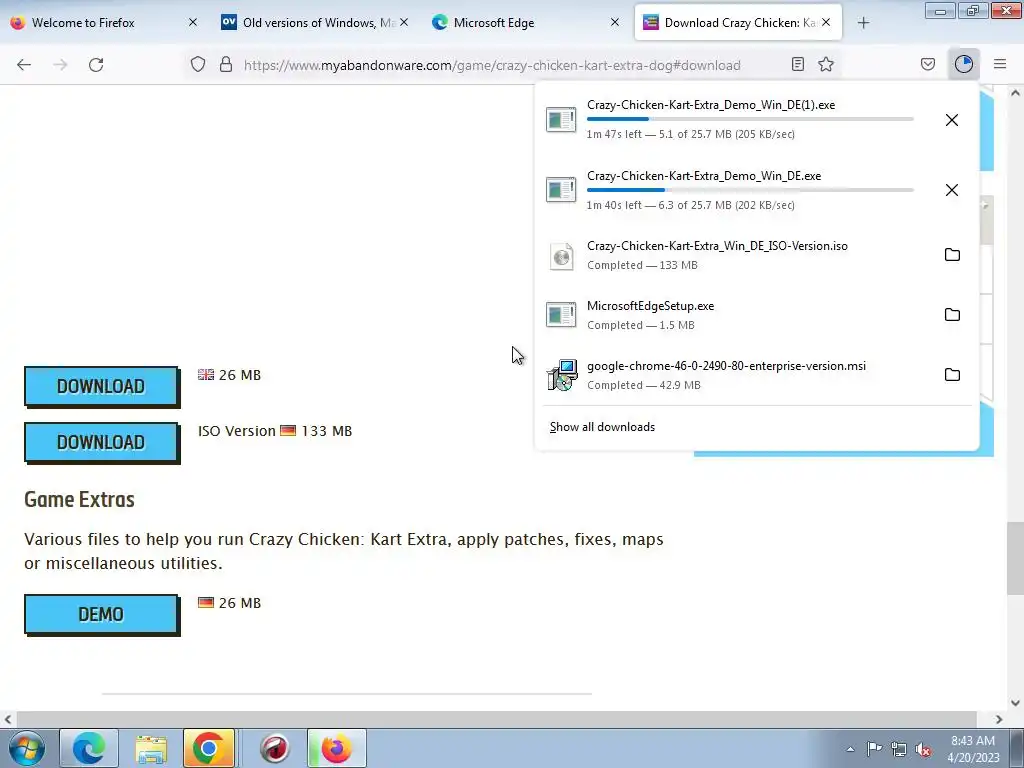
Task: Launch Google Chrome from the taskbar
Action: point(209,748)
